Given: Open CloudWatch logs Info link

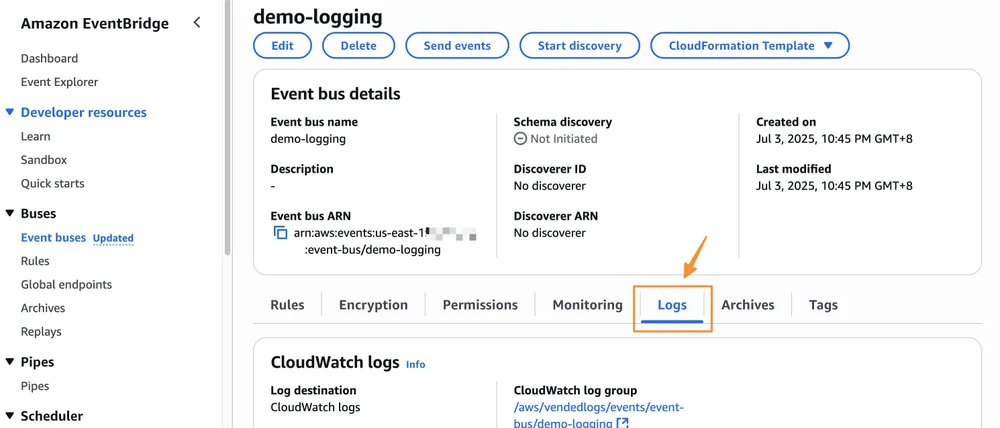Looking at the screenshot, I should (416, 364).
